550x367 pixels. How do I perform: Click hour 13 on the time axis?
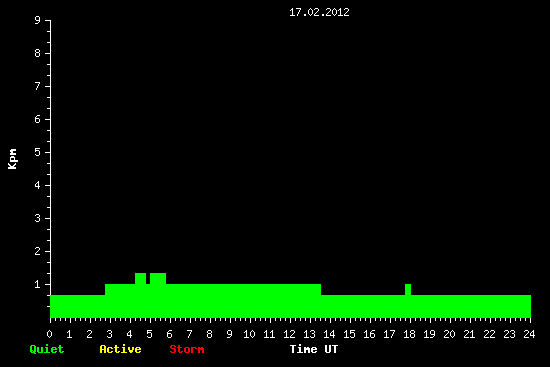point(309,334)
